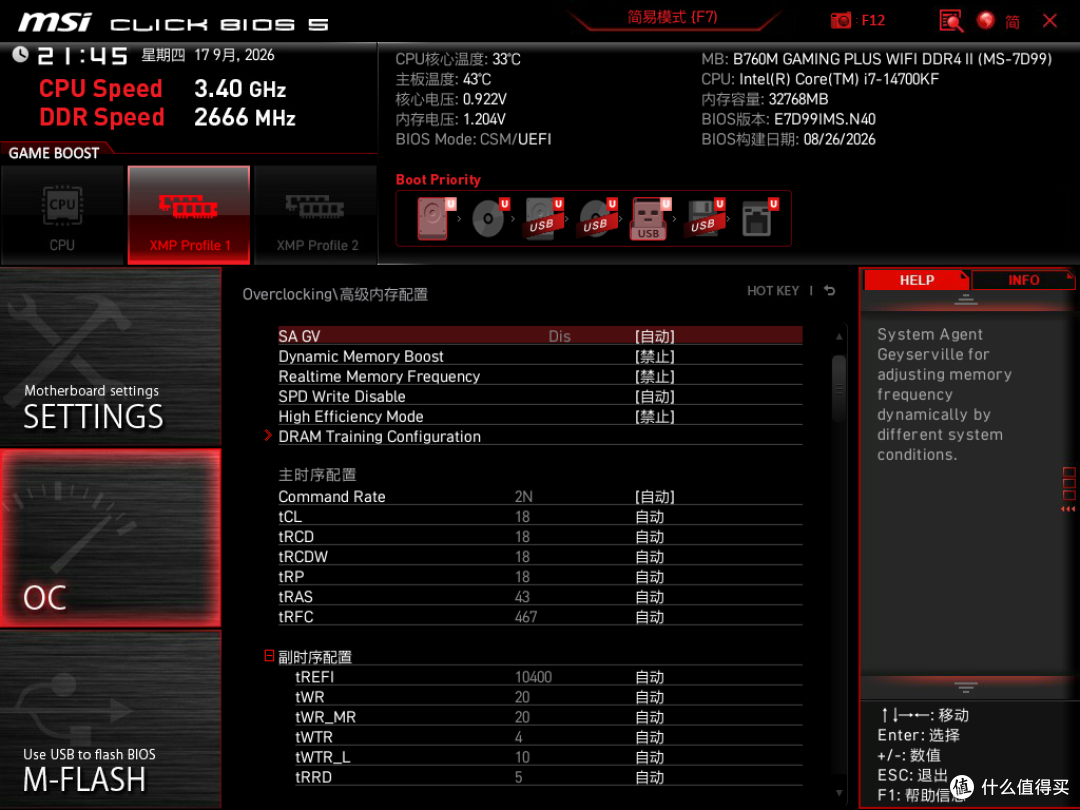Select the USB floppy boot device icon
The height and width of the screenshot is (810, 1080).
pyautogui.click(x=703, y=219)
